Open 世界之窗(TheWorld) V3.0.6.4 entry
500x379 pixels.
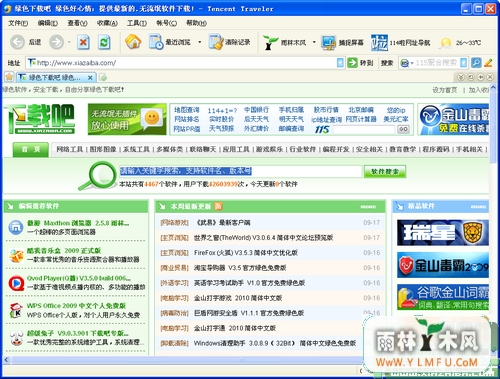[263, 238]
